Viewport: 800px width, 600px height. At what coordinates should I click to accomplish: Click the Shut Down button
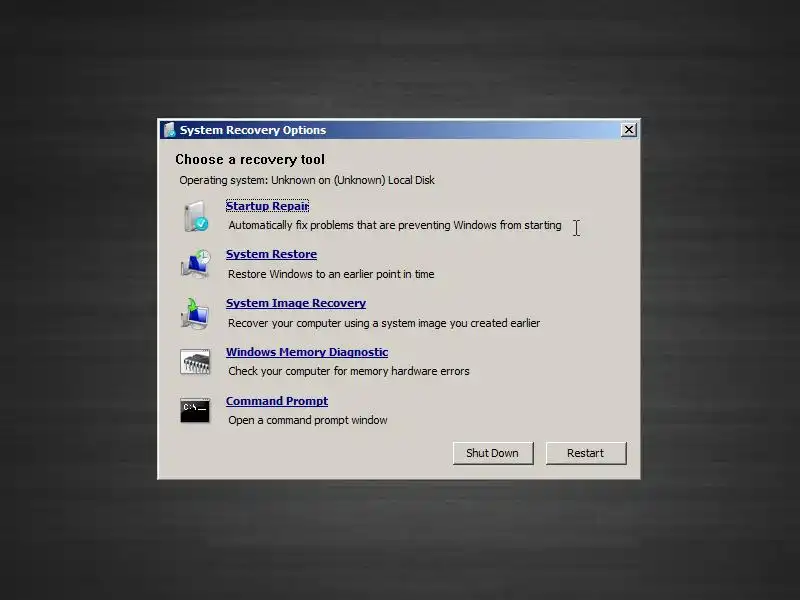tap(493, 453)
